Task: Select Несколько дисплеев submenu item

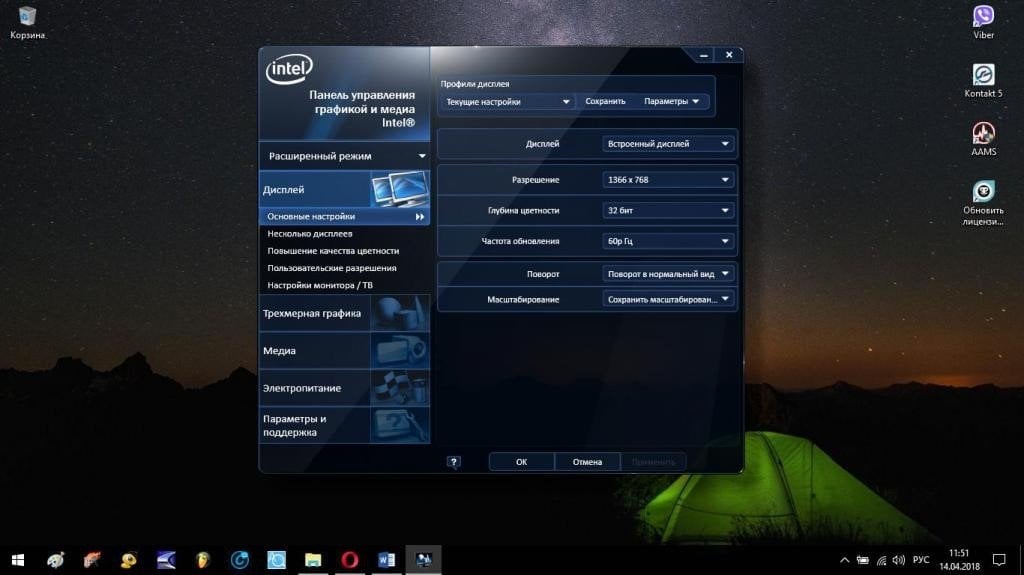Action: pos(310,233)
